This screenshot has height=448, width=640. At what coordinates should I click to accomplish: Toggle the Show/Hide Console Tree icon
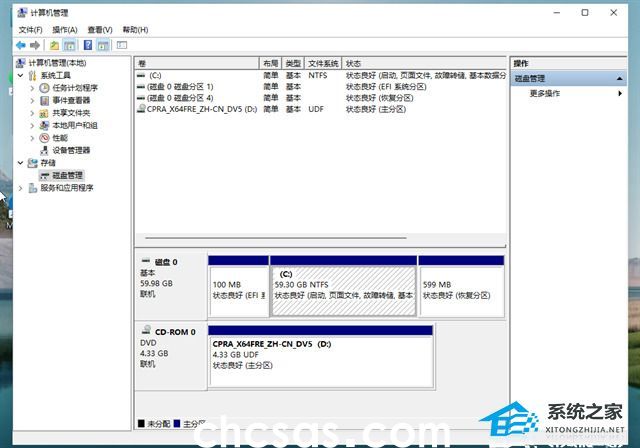coord(69,45)
